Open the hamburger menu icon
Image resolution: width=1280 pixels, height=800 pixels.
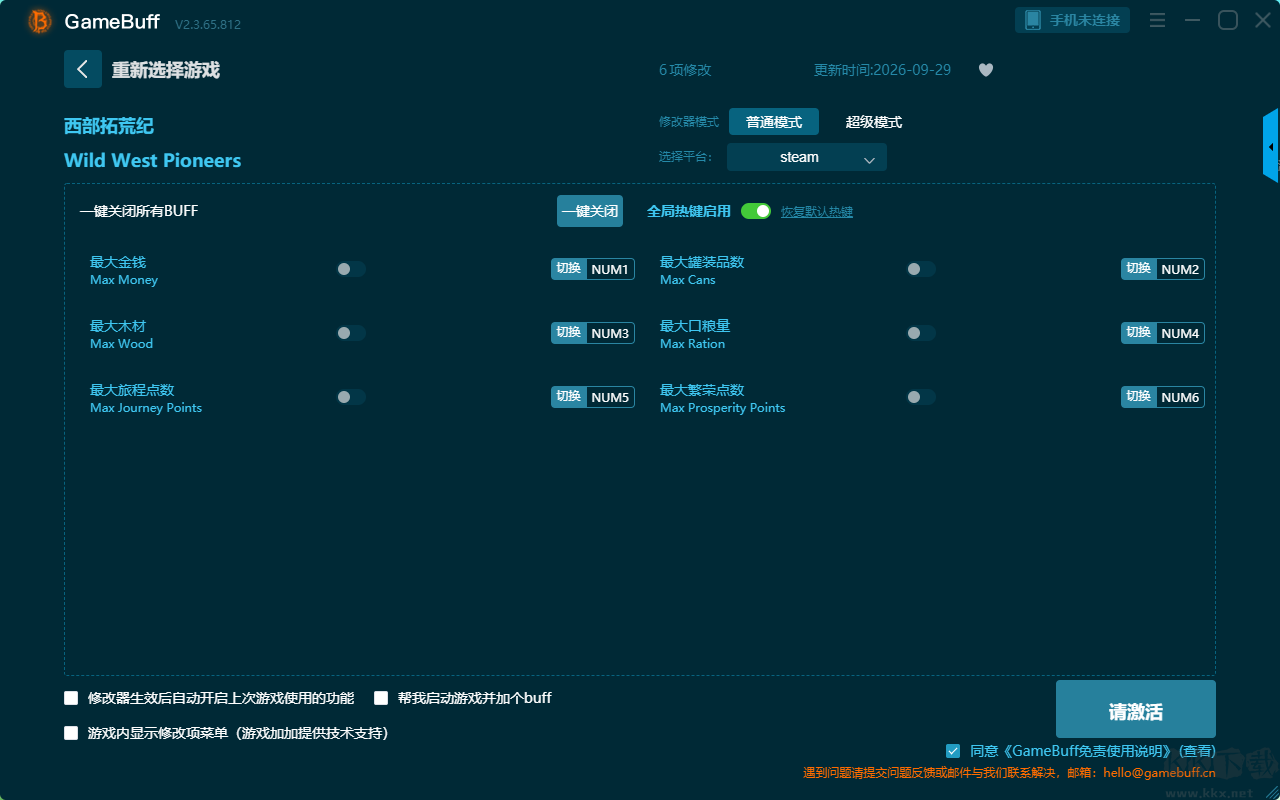click(x=1157, y=20)
